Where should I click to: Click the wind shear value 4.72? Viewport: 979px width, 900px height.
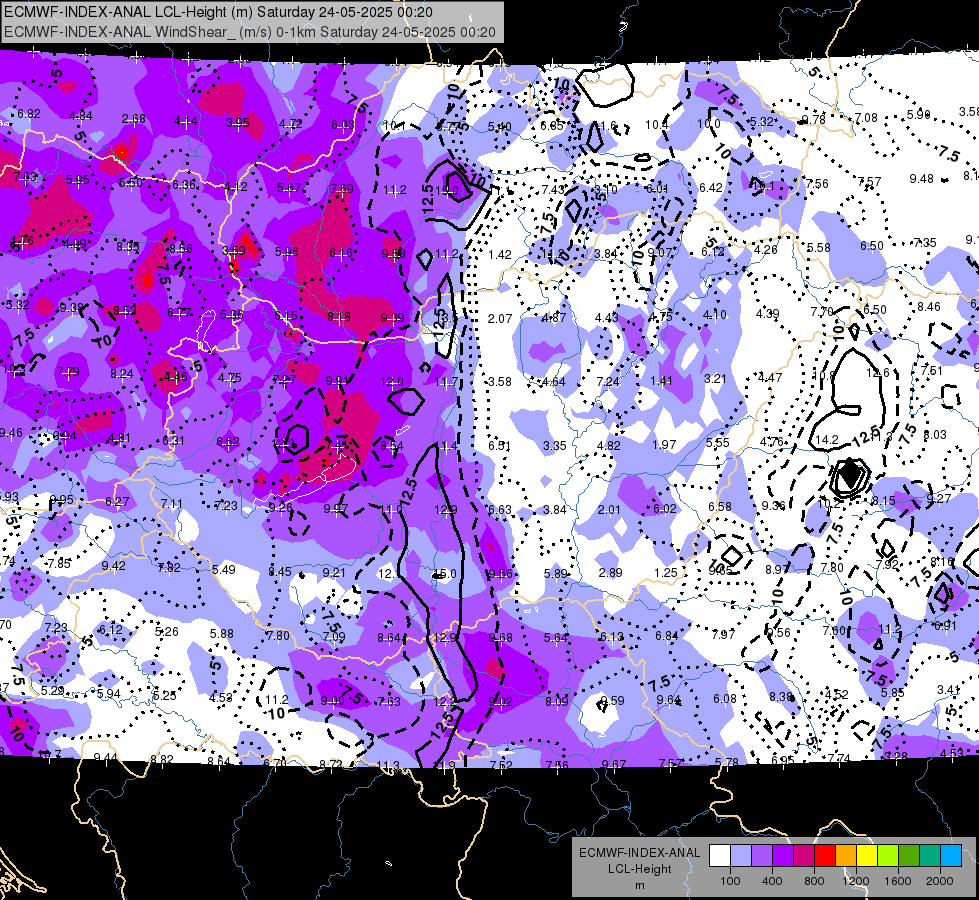click(x=290, y=124)
